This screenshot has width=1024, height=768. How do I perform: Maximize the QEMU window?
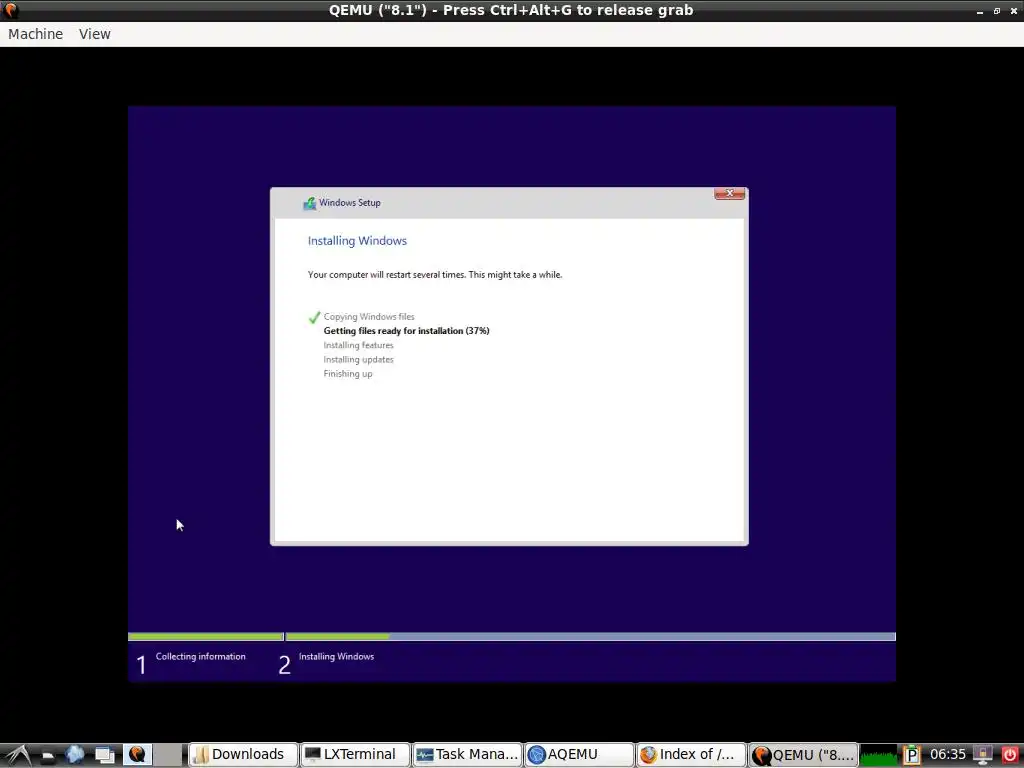997,11
